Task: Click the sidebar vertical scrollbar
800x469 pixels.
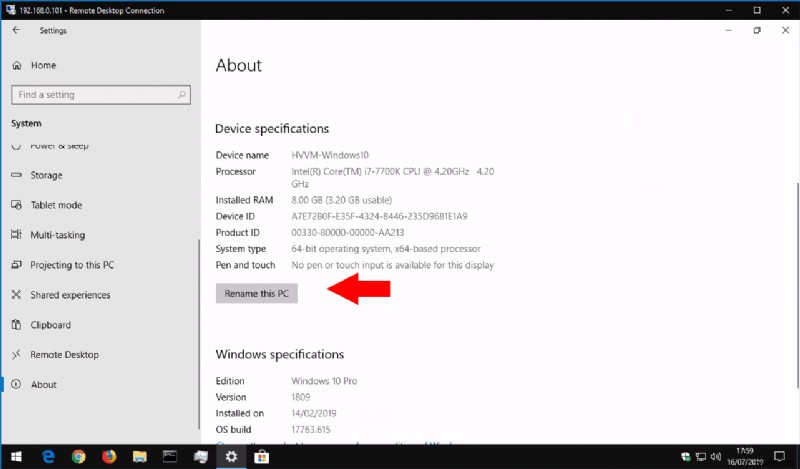Action: (x=199, y=335)
